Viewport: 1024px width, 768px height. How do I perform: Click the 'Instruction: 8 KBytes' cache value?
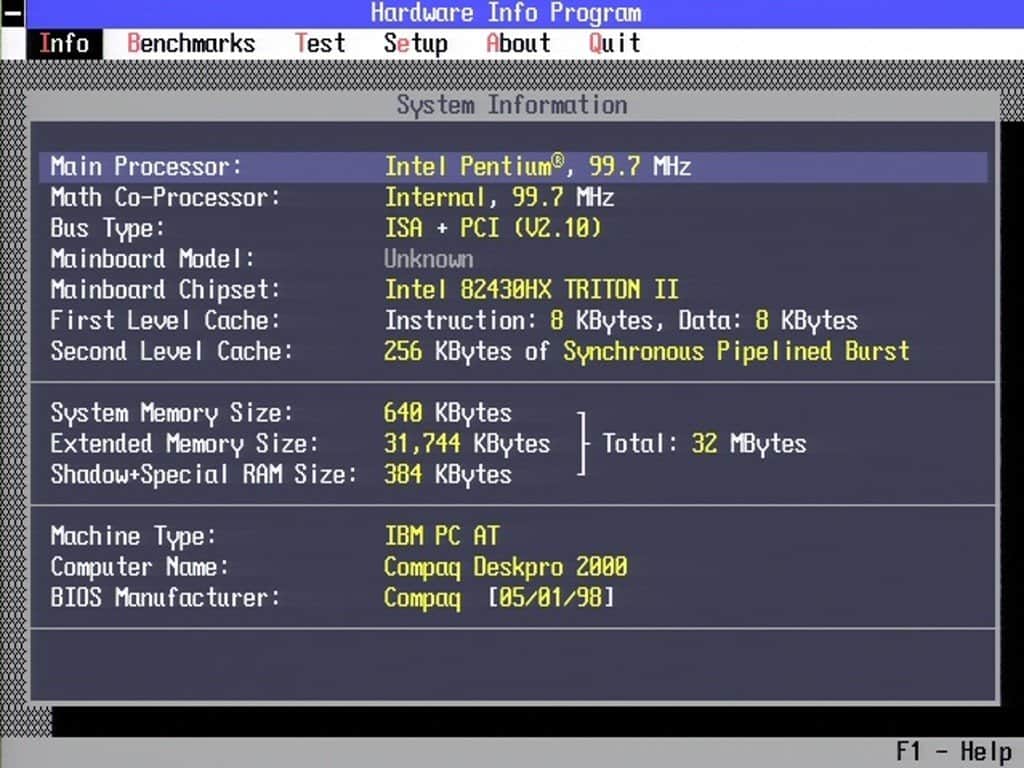click(x=519, y=321)
